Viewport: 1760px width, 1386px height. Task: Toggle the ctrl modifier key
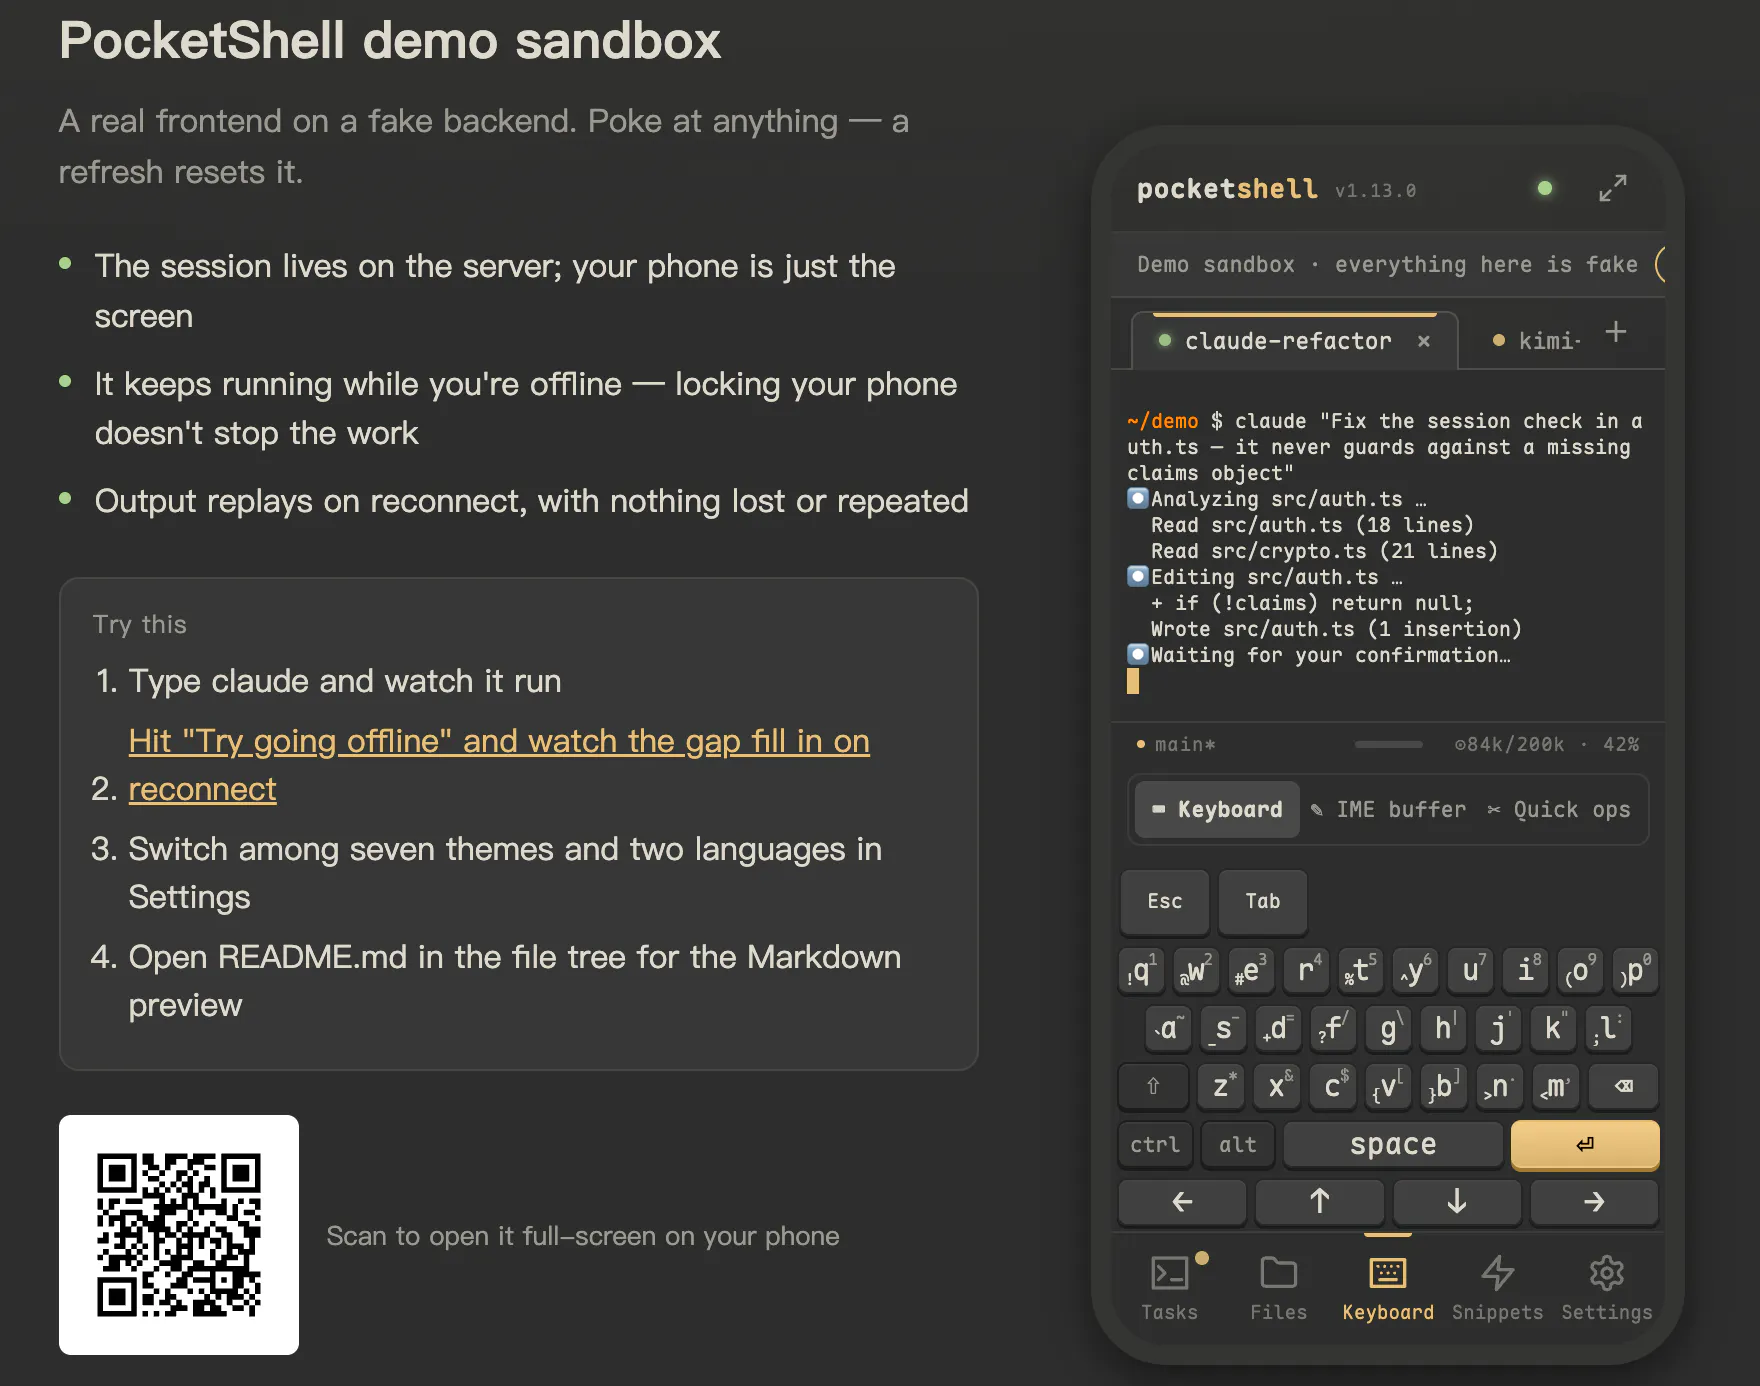click(x=1155, y=1144)
